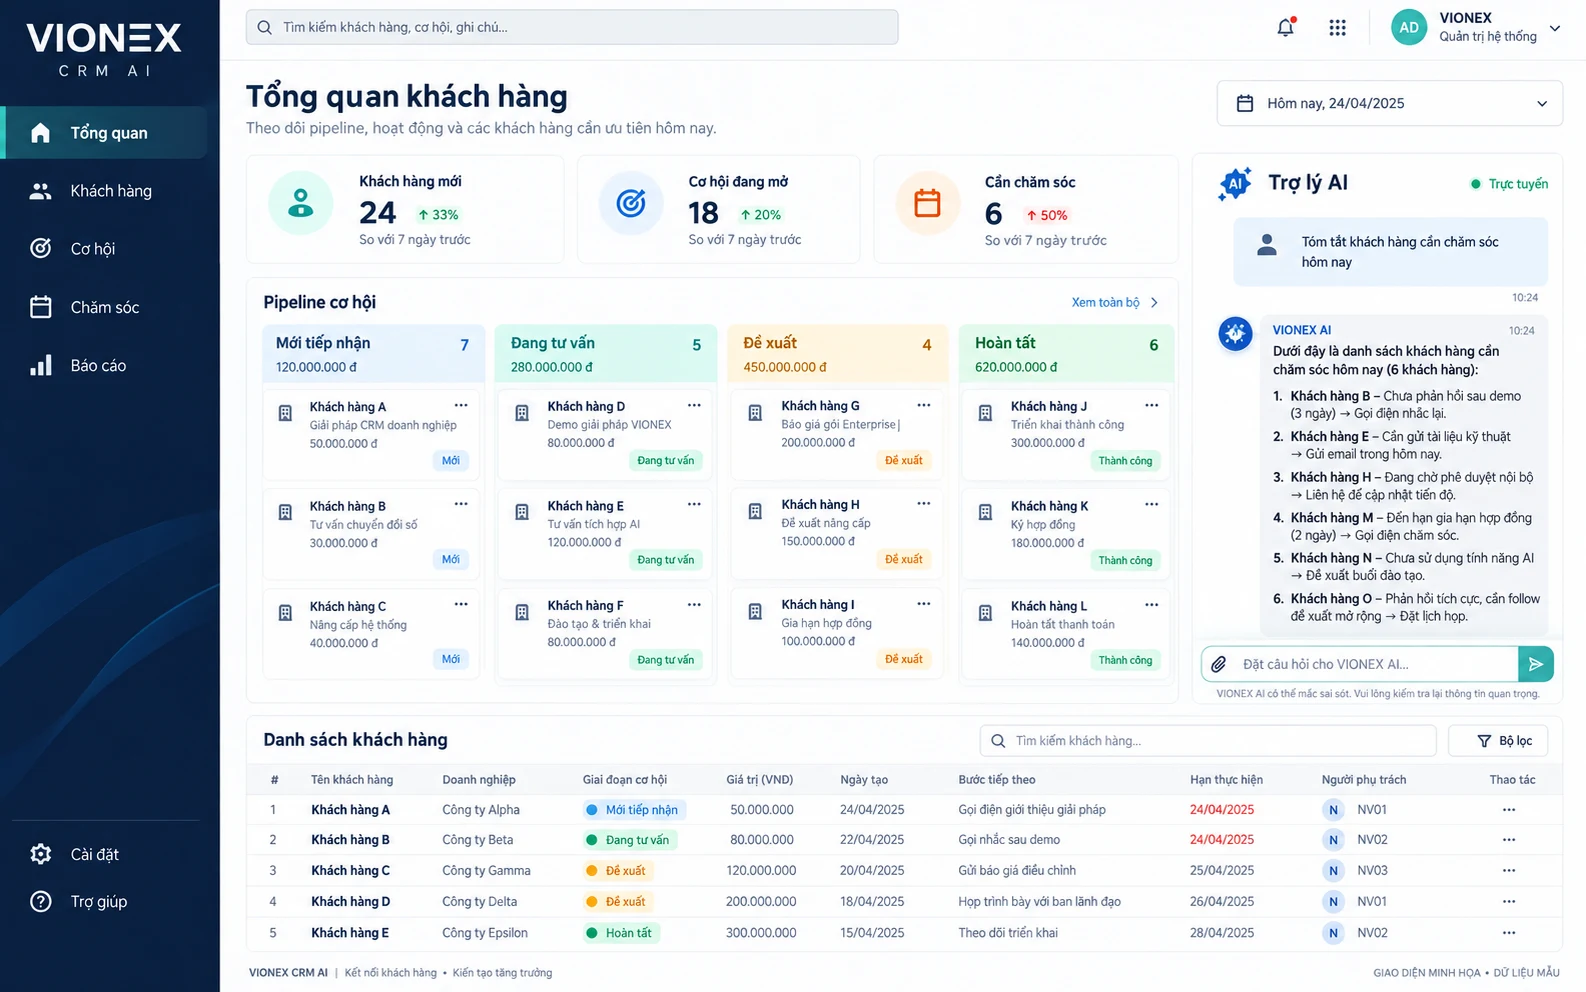This screenshot has width=1586, height=992.
Task: Click row actions for Công ty Alpha
Action: point(1509,810)
